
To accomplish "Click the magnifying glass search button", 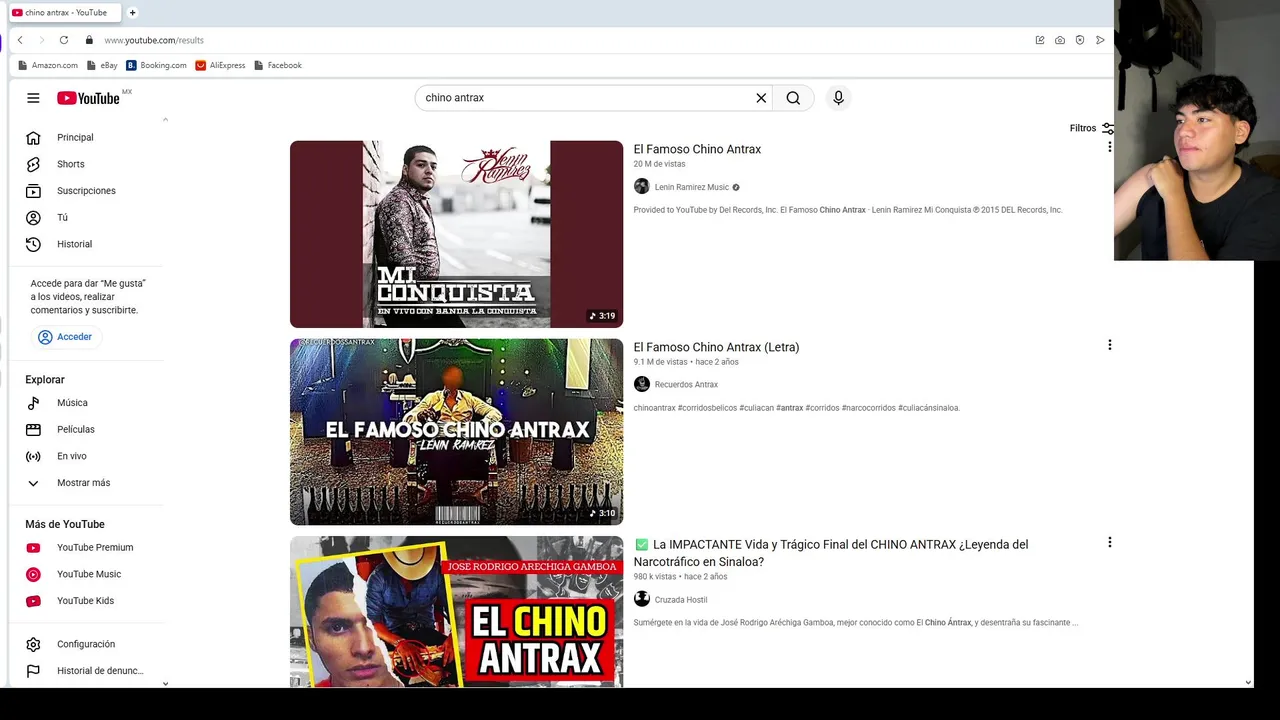I will 793,98.
